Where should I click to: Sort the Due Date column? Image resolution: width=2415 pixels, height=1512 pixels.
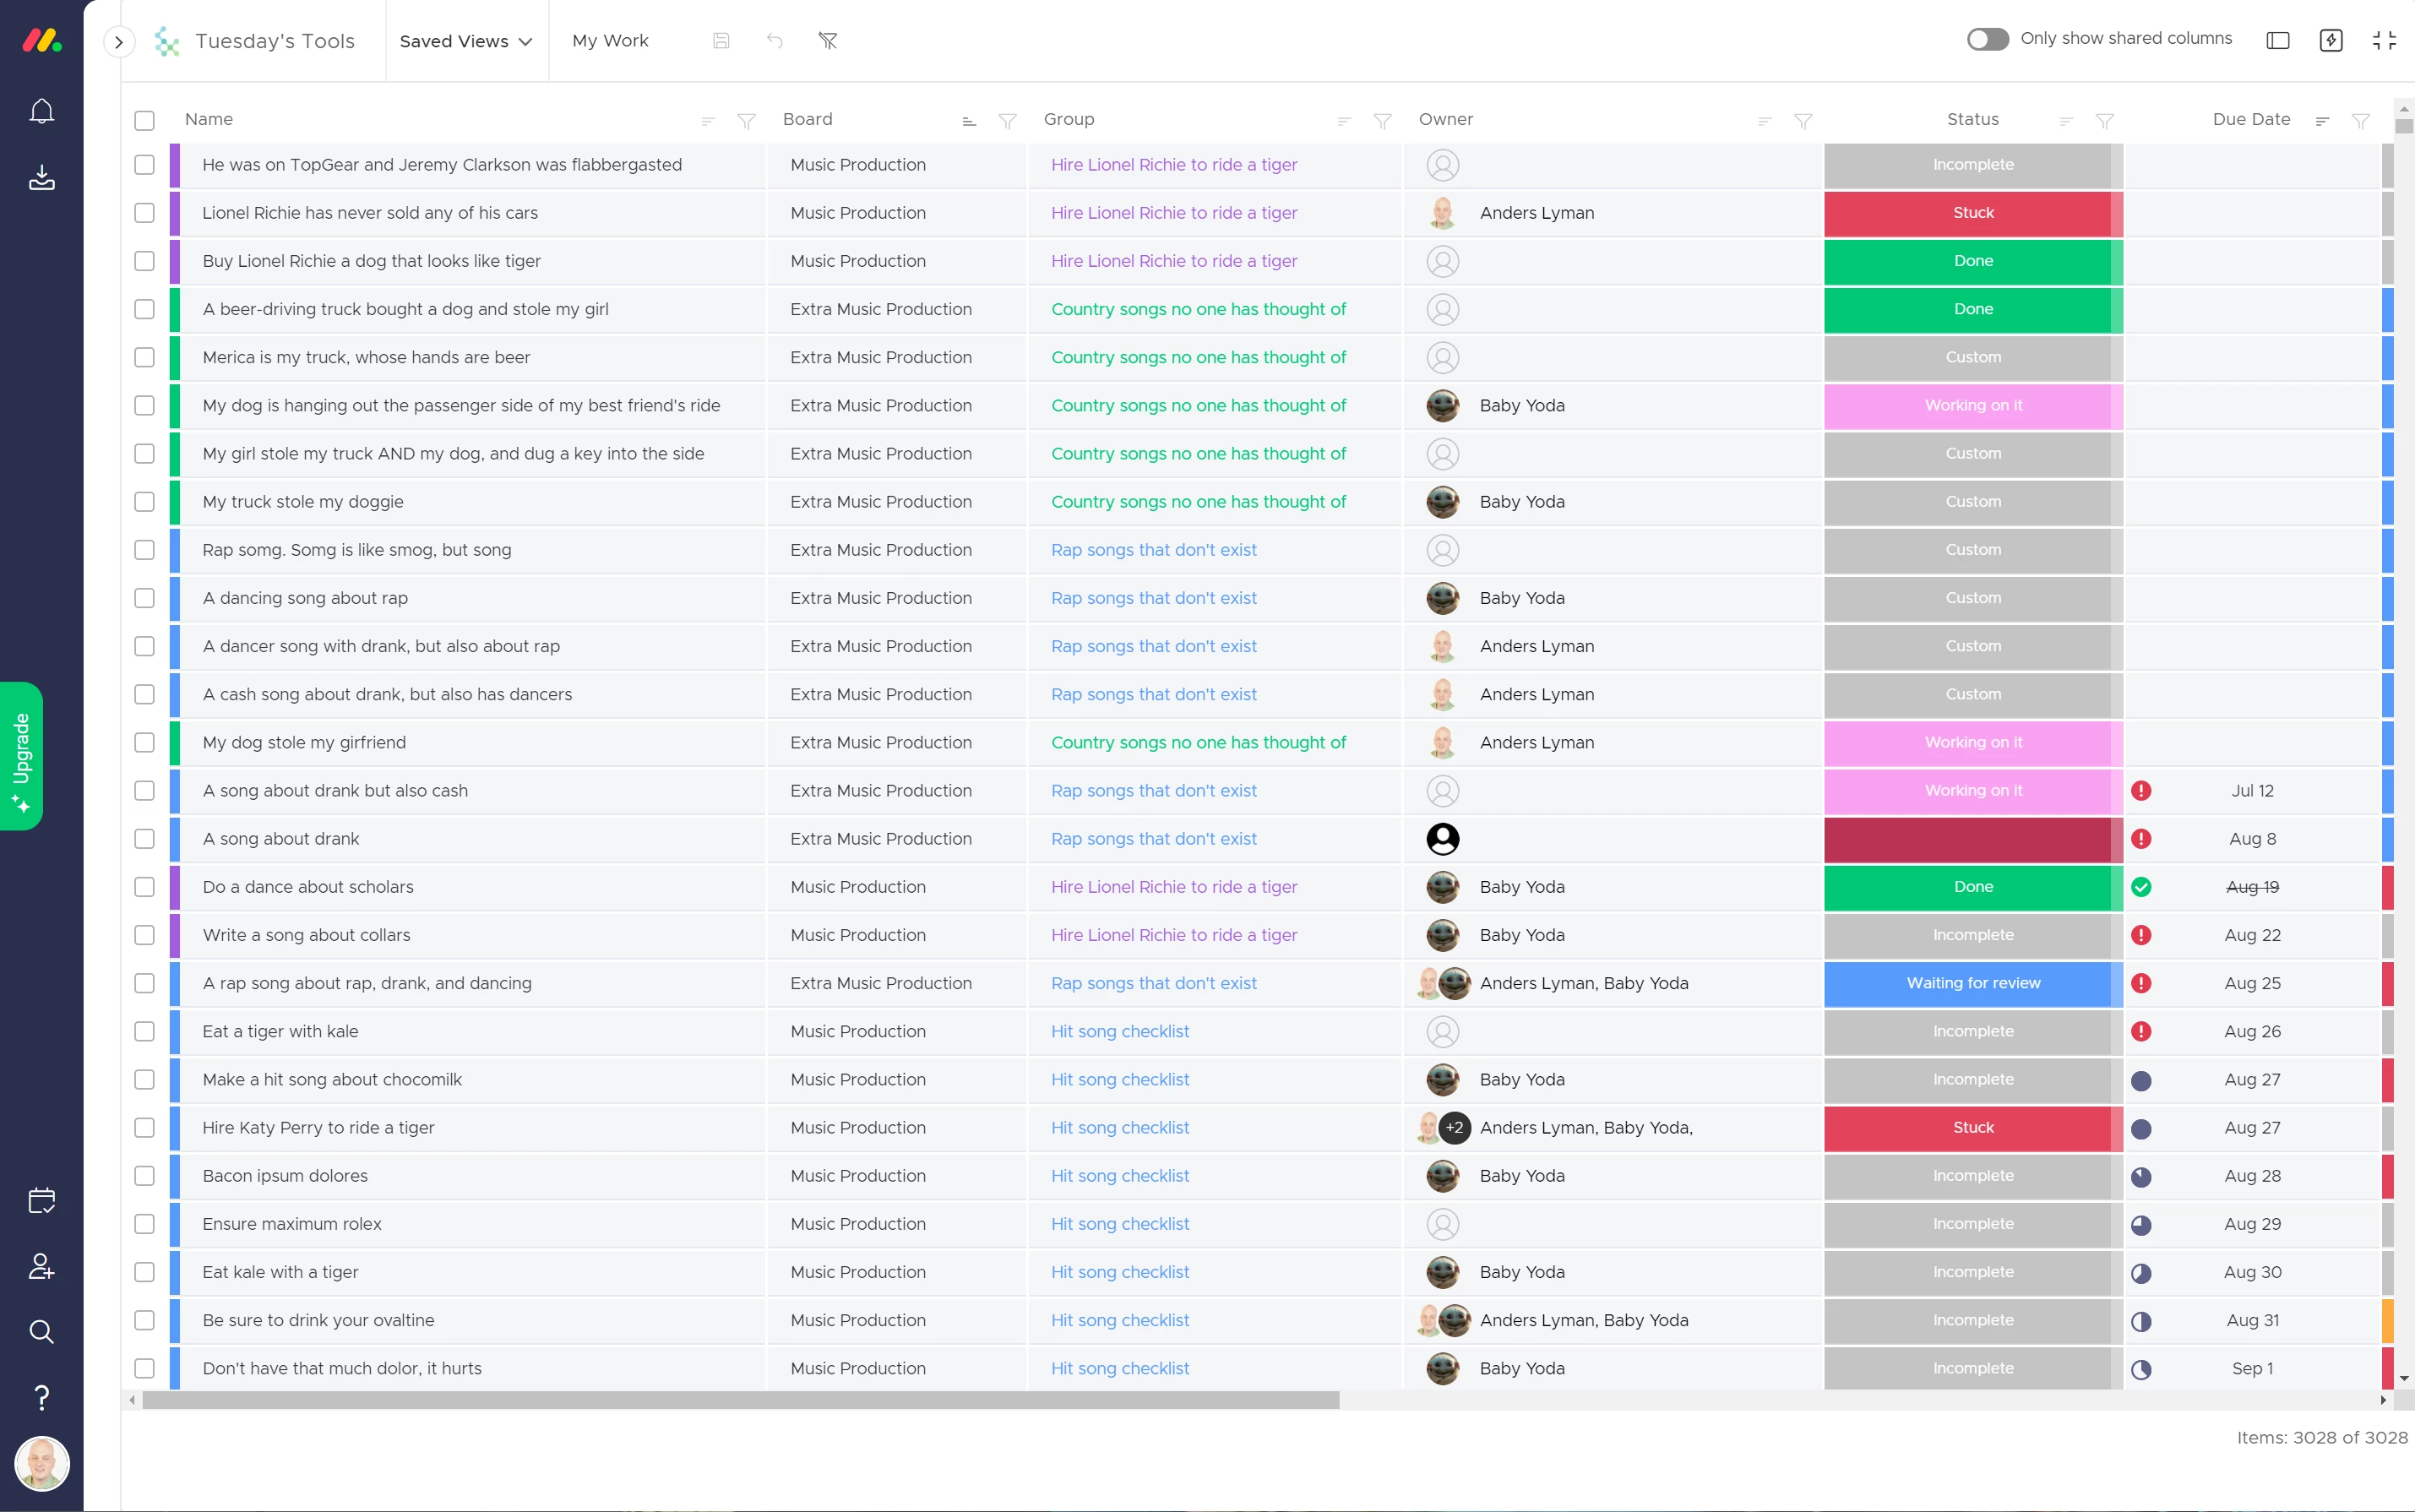[x=2323, y=121]
